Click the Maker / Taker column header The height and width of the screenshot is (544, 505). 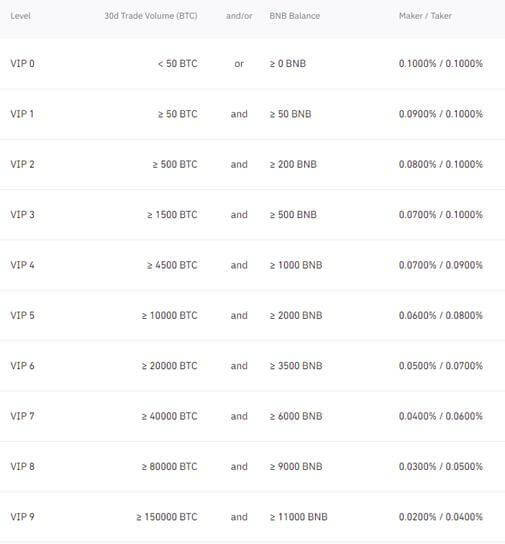(425, 16)
